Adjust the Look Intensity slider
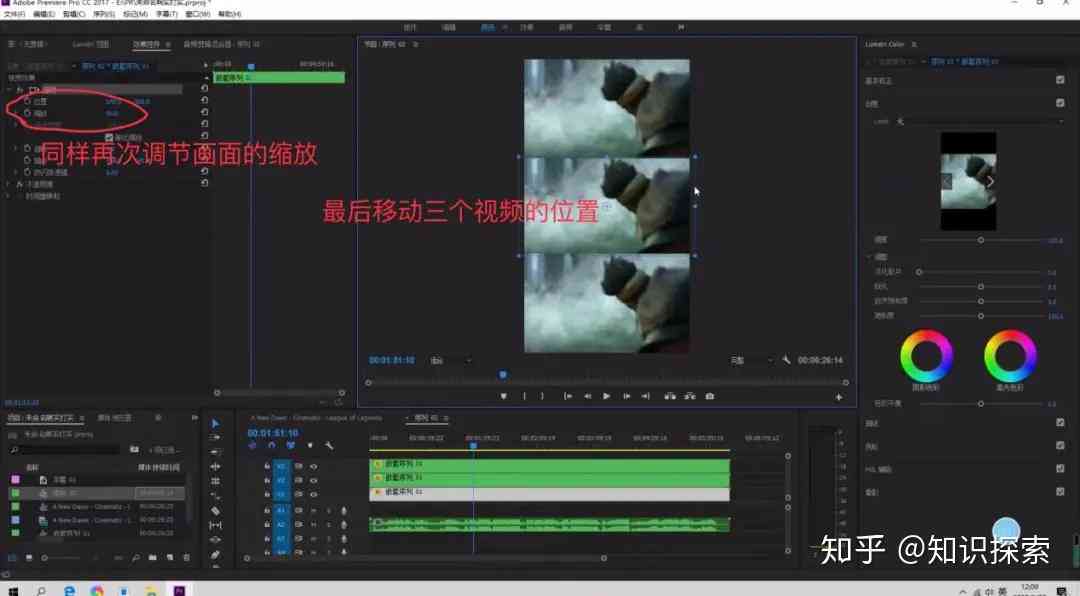 pos(981,240)
